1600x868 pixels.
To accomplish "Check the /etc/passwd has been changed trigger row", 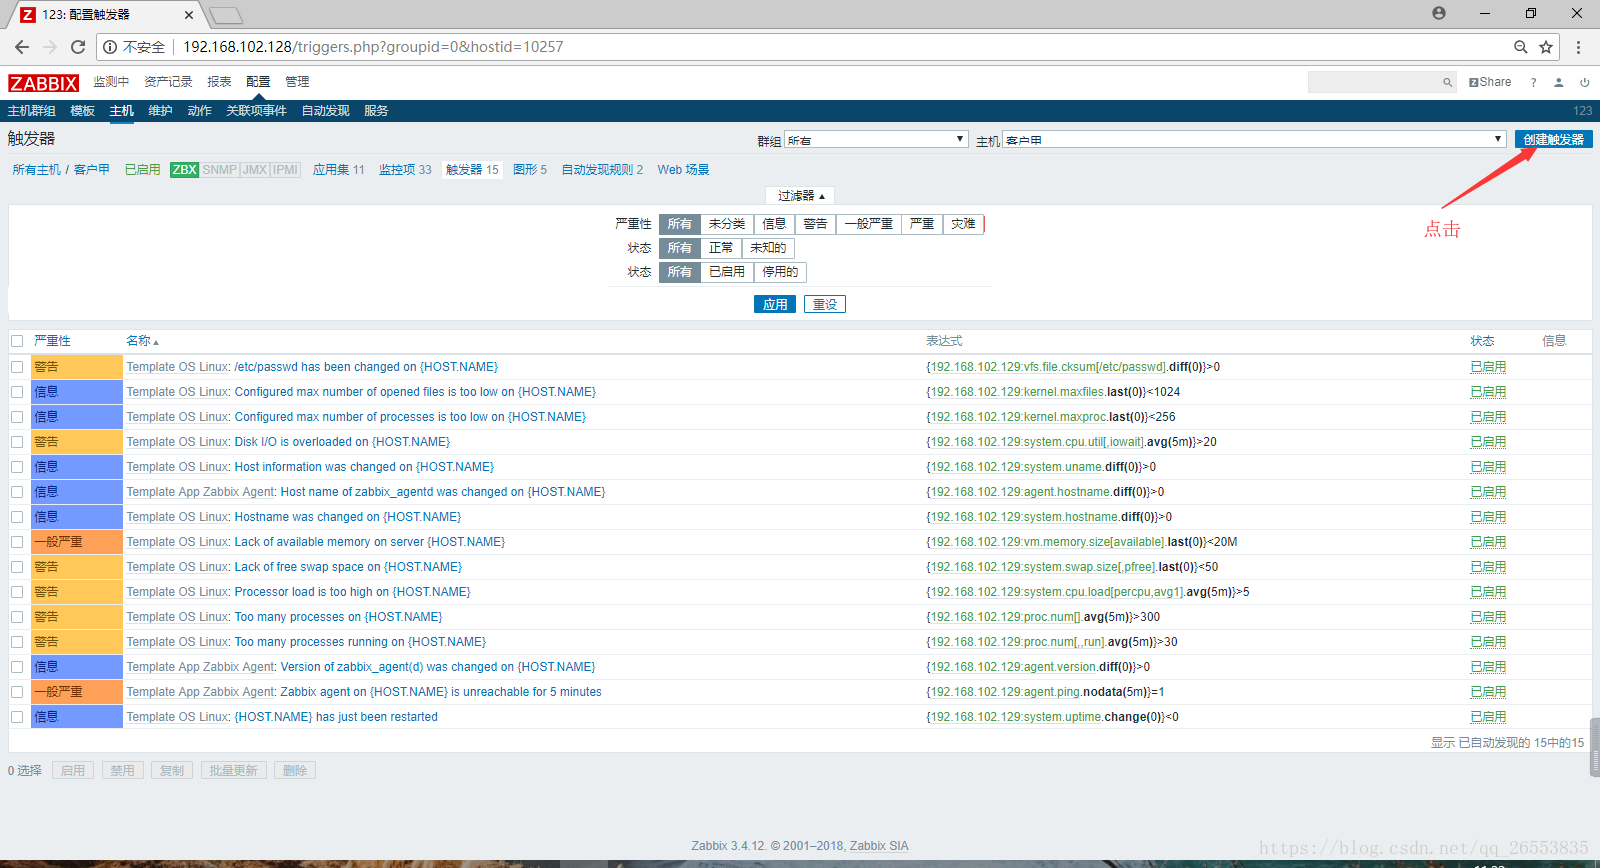I will click(17, 367).
